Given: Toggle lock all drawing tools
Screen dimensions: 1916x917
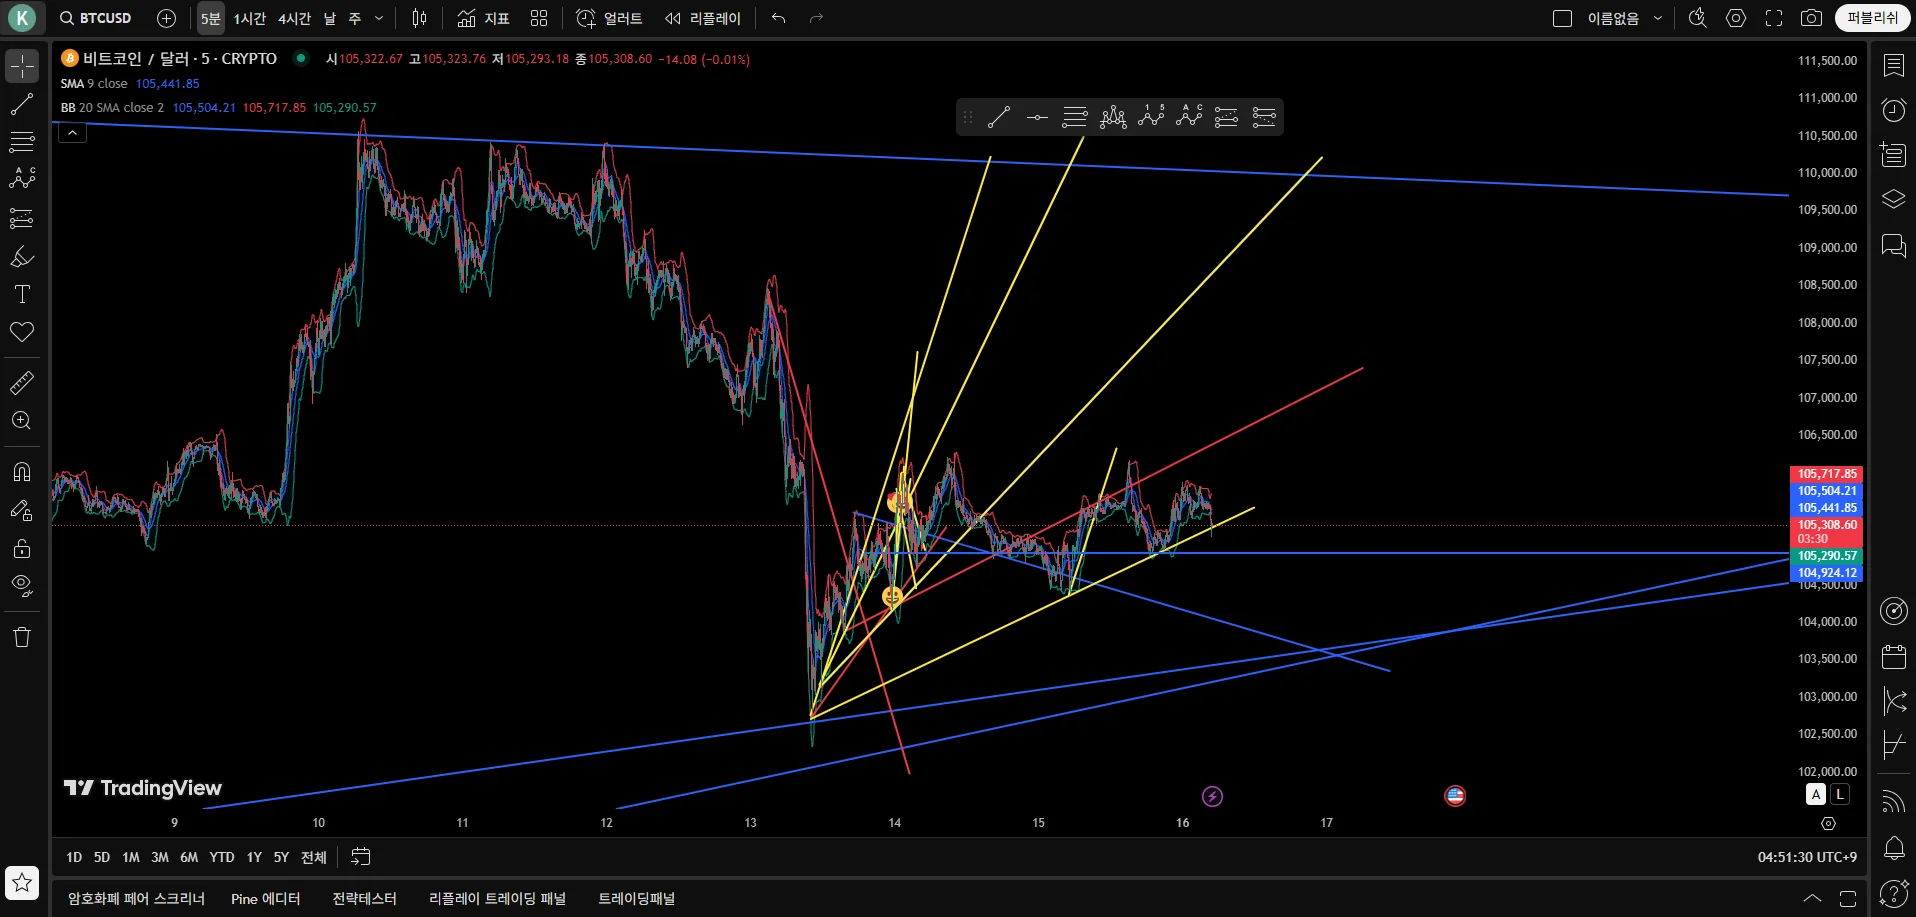Looking at the screenshot, I should coord(22,548).
